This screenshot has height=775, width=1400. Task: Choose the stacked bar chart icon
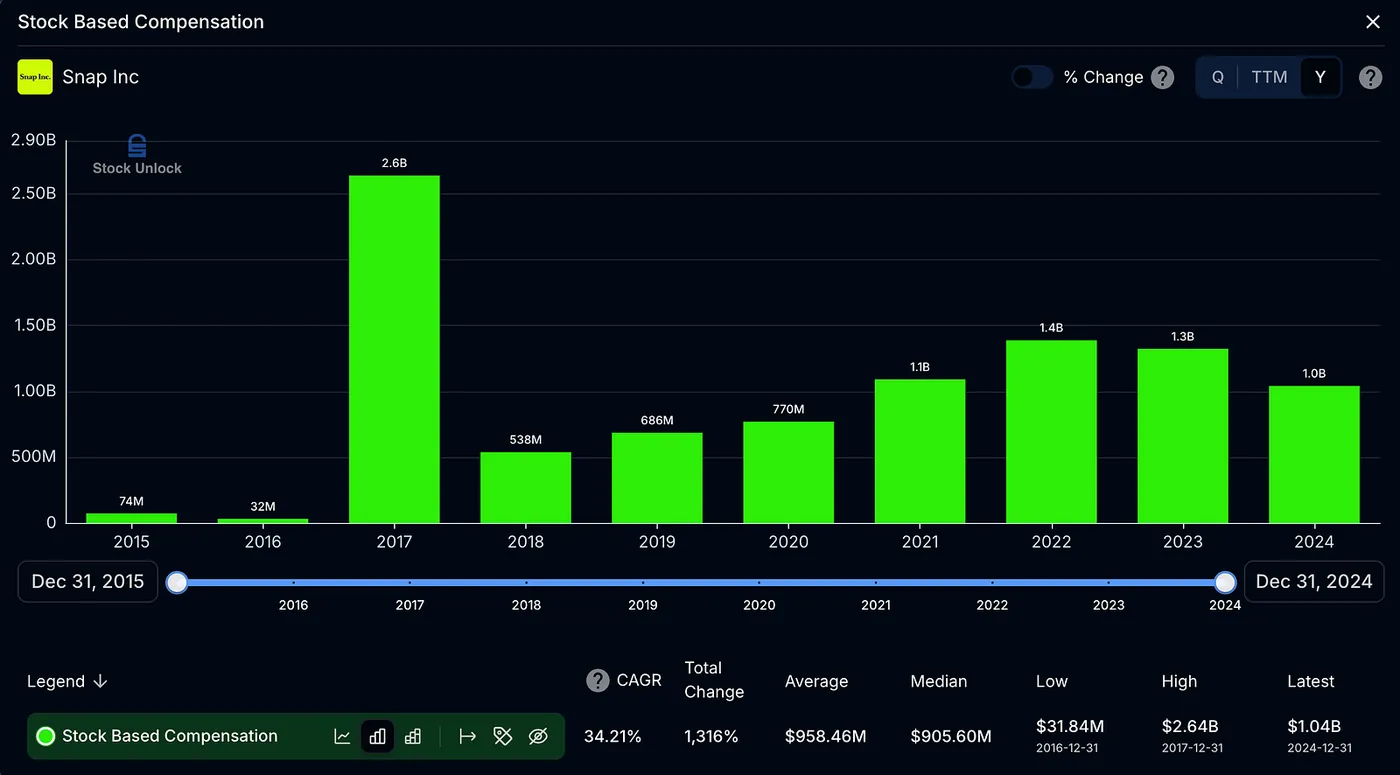(x=413, y=737)
